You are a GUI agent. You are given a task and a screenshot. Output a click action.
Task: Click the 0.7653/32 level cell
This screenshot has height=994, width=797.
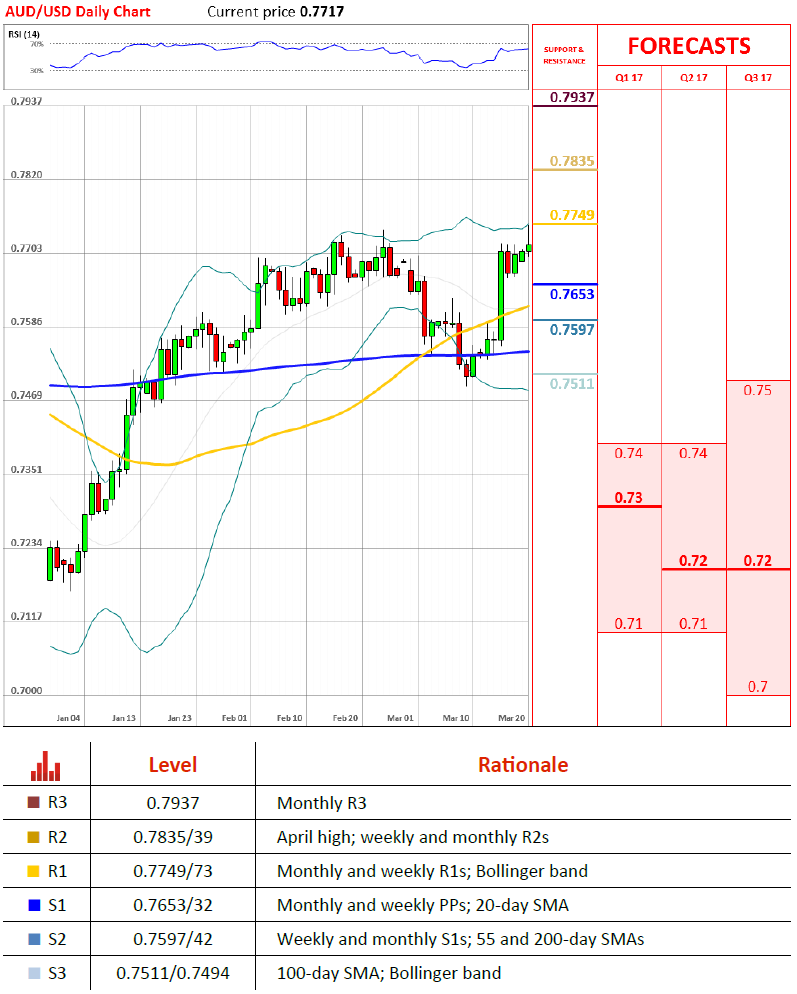click(172, 905)
